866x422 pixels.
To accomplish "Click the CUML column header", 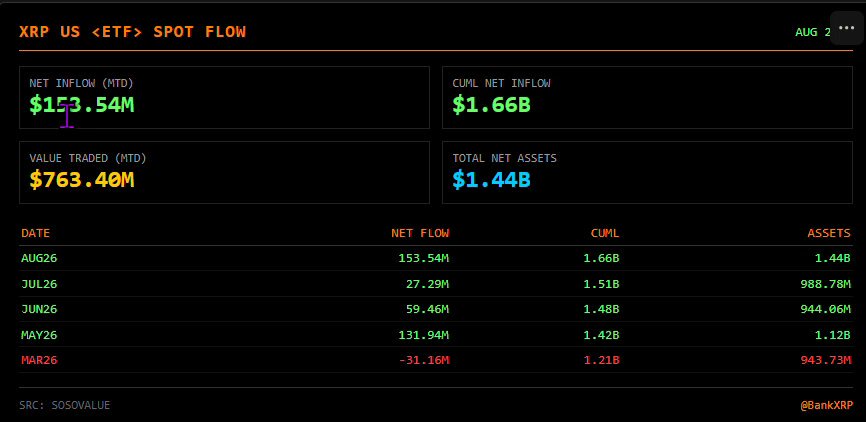I will [605, 233].
